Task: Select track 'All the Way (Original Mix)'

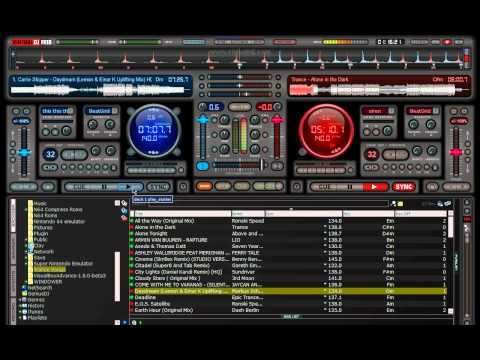Action: coord(288,221)
